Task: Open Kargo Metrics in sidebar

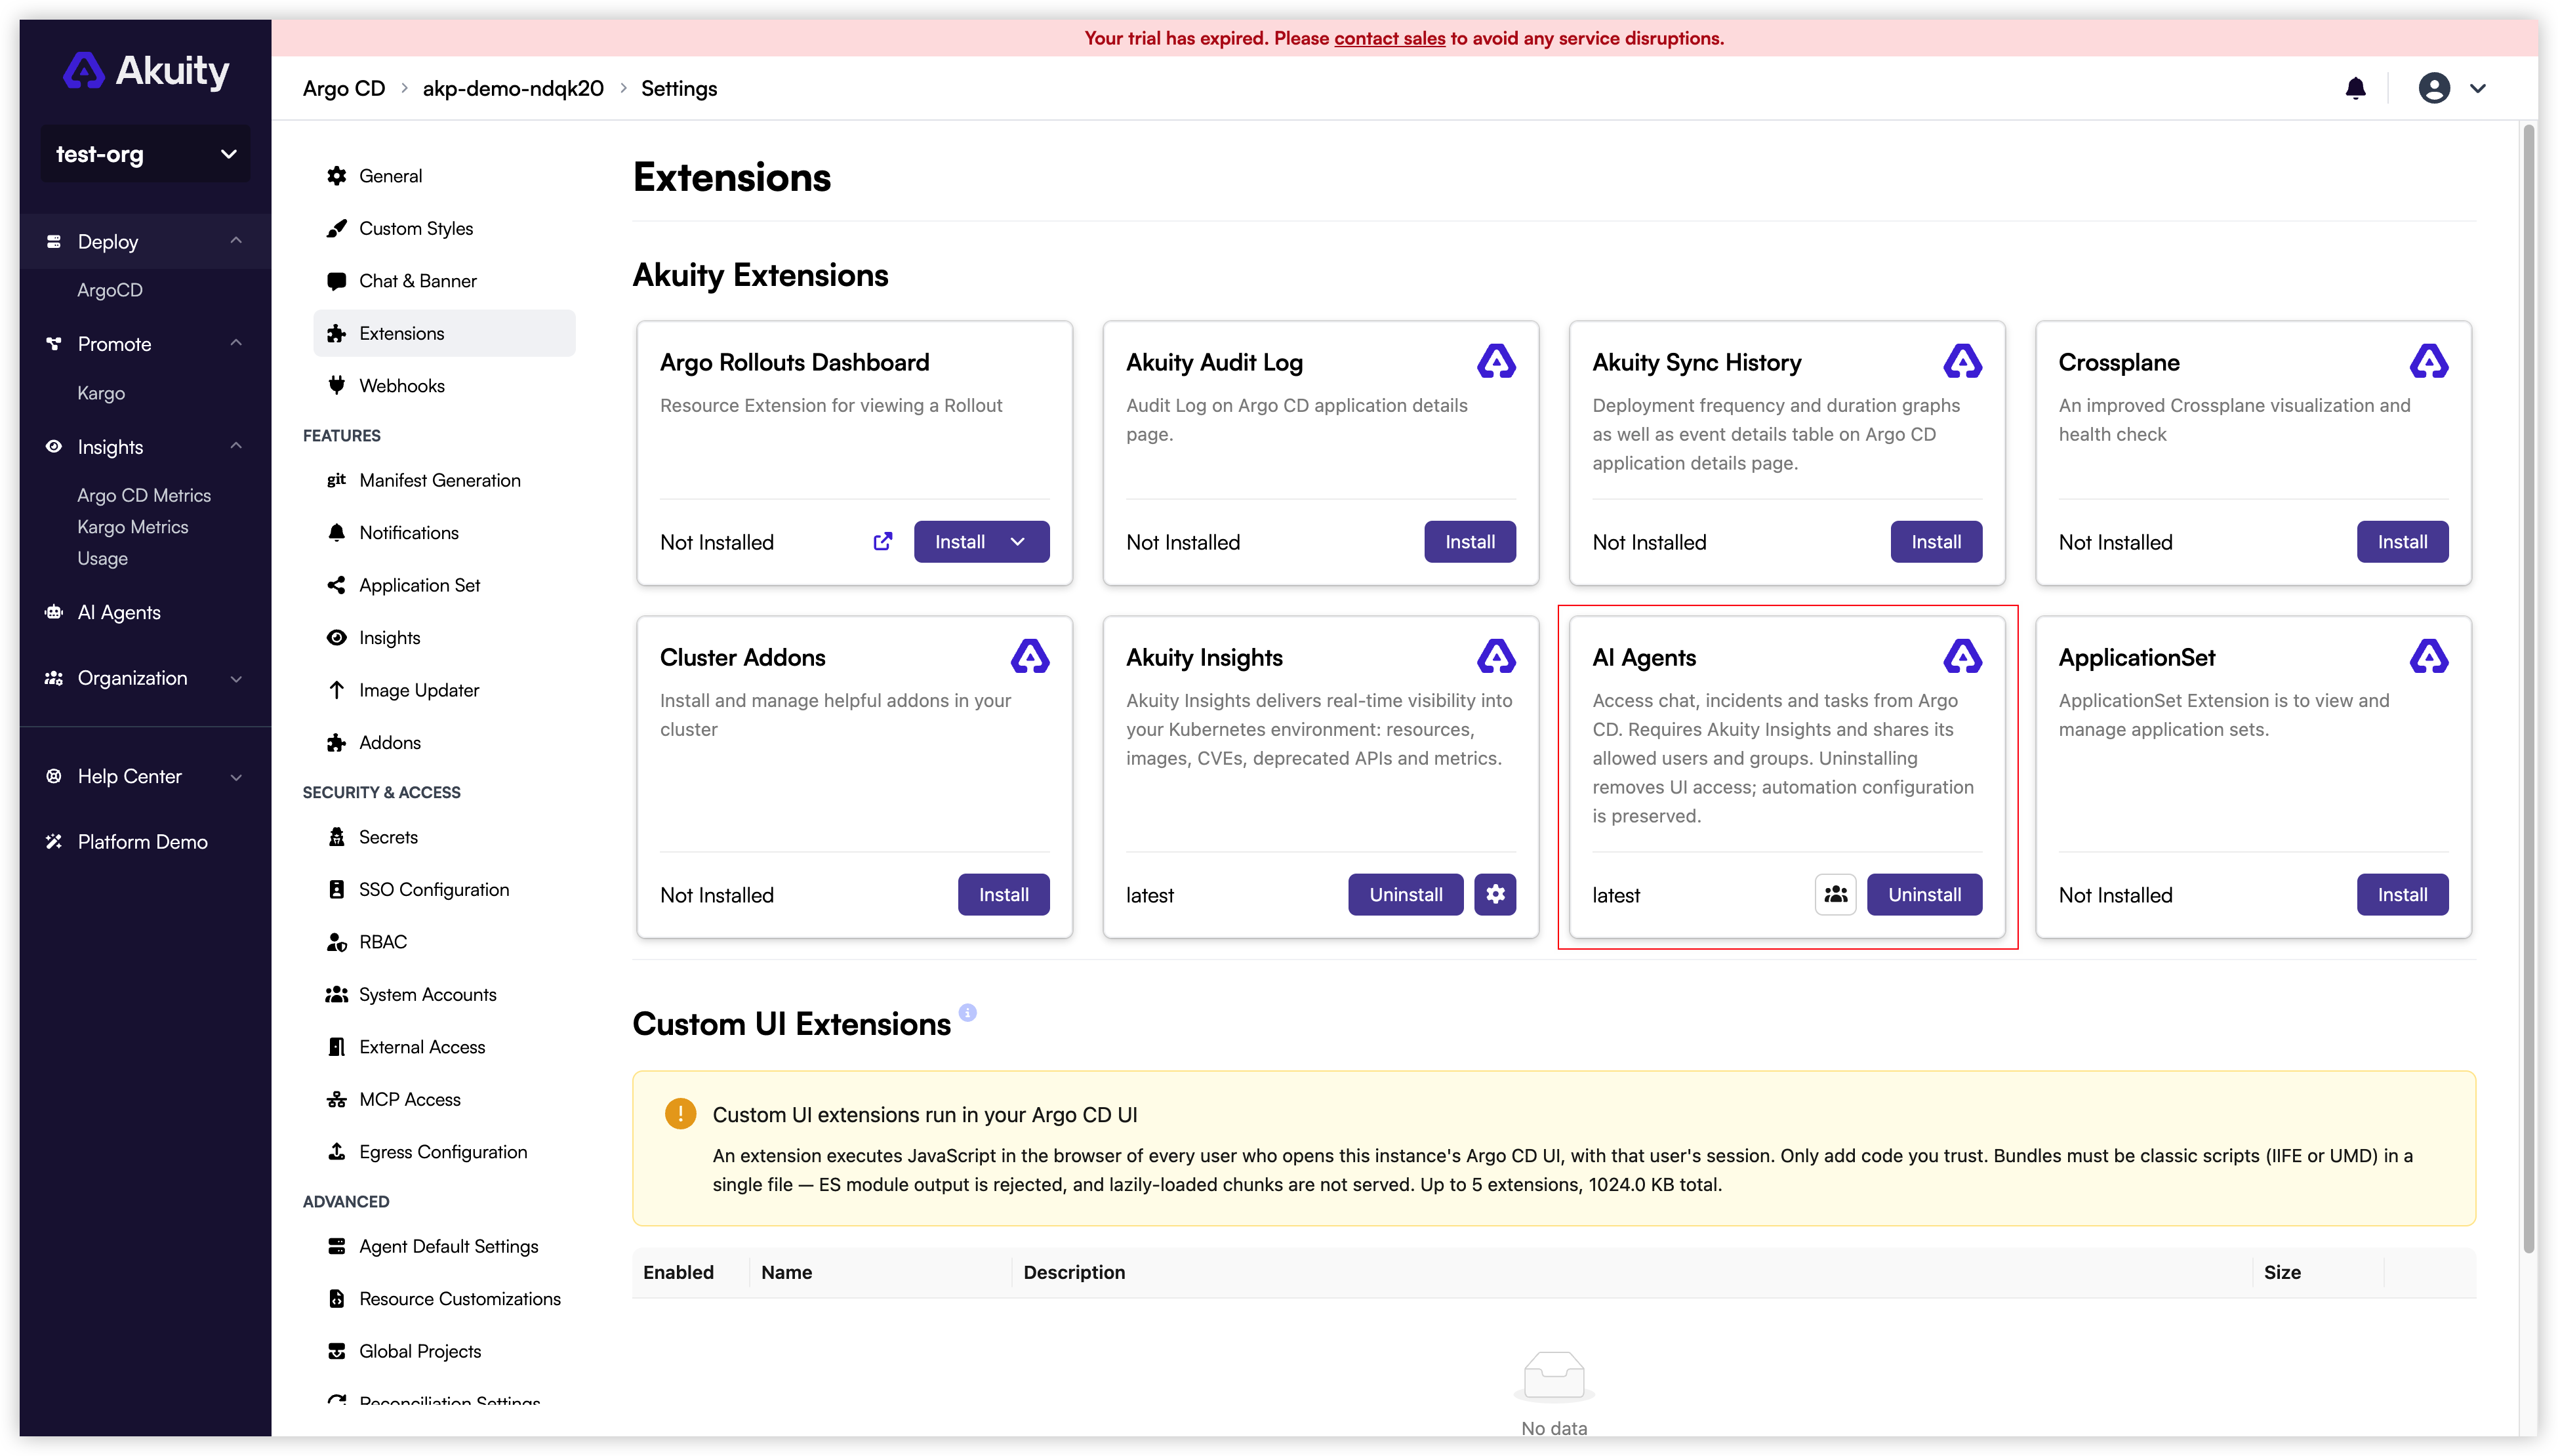Action: coord(132,527)
